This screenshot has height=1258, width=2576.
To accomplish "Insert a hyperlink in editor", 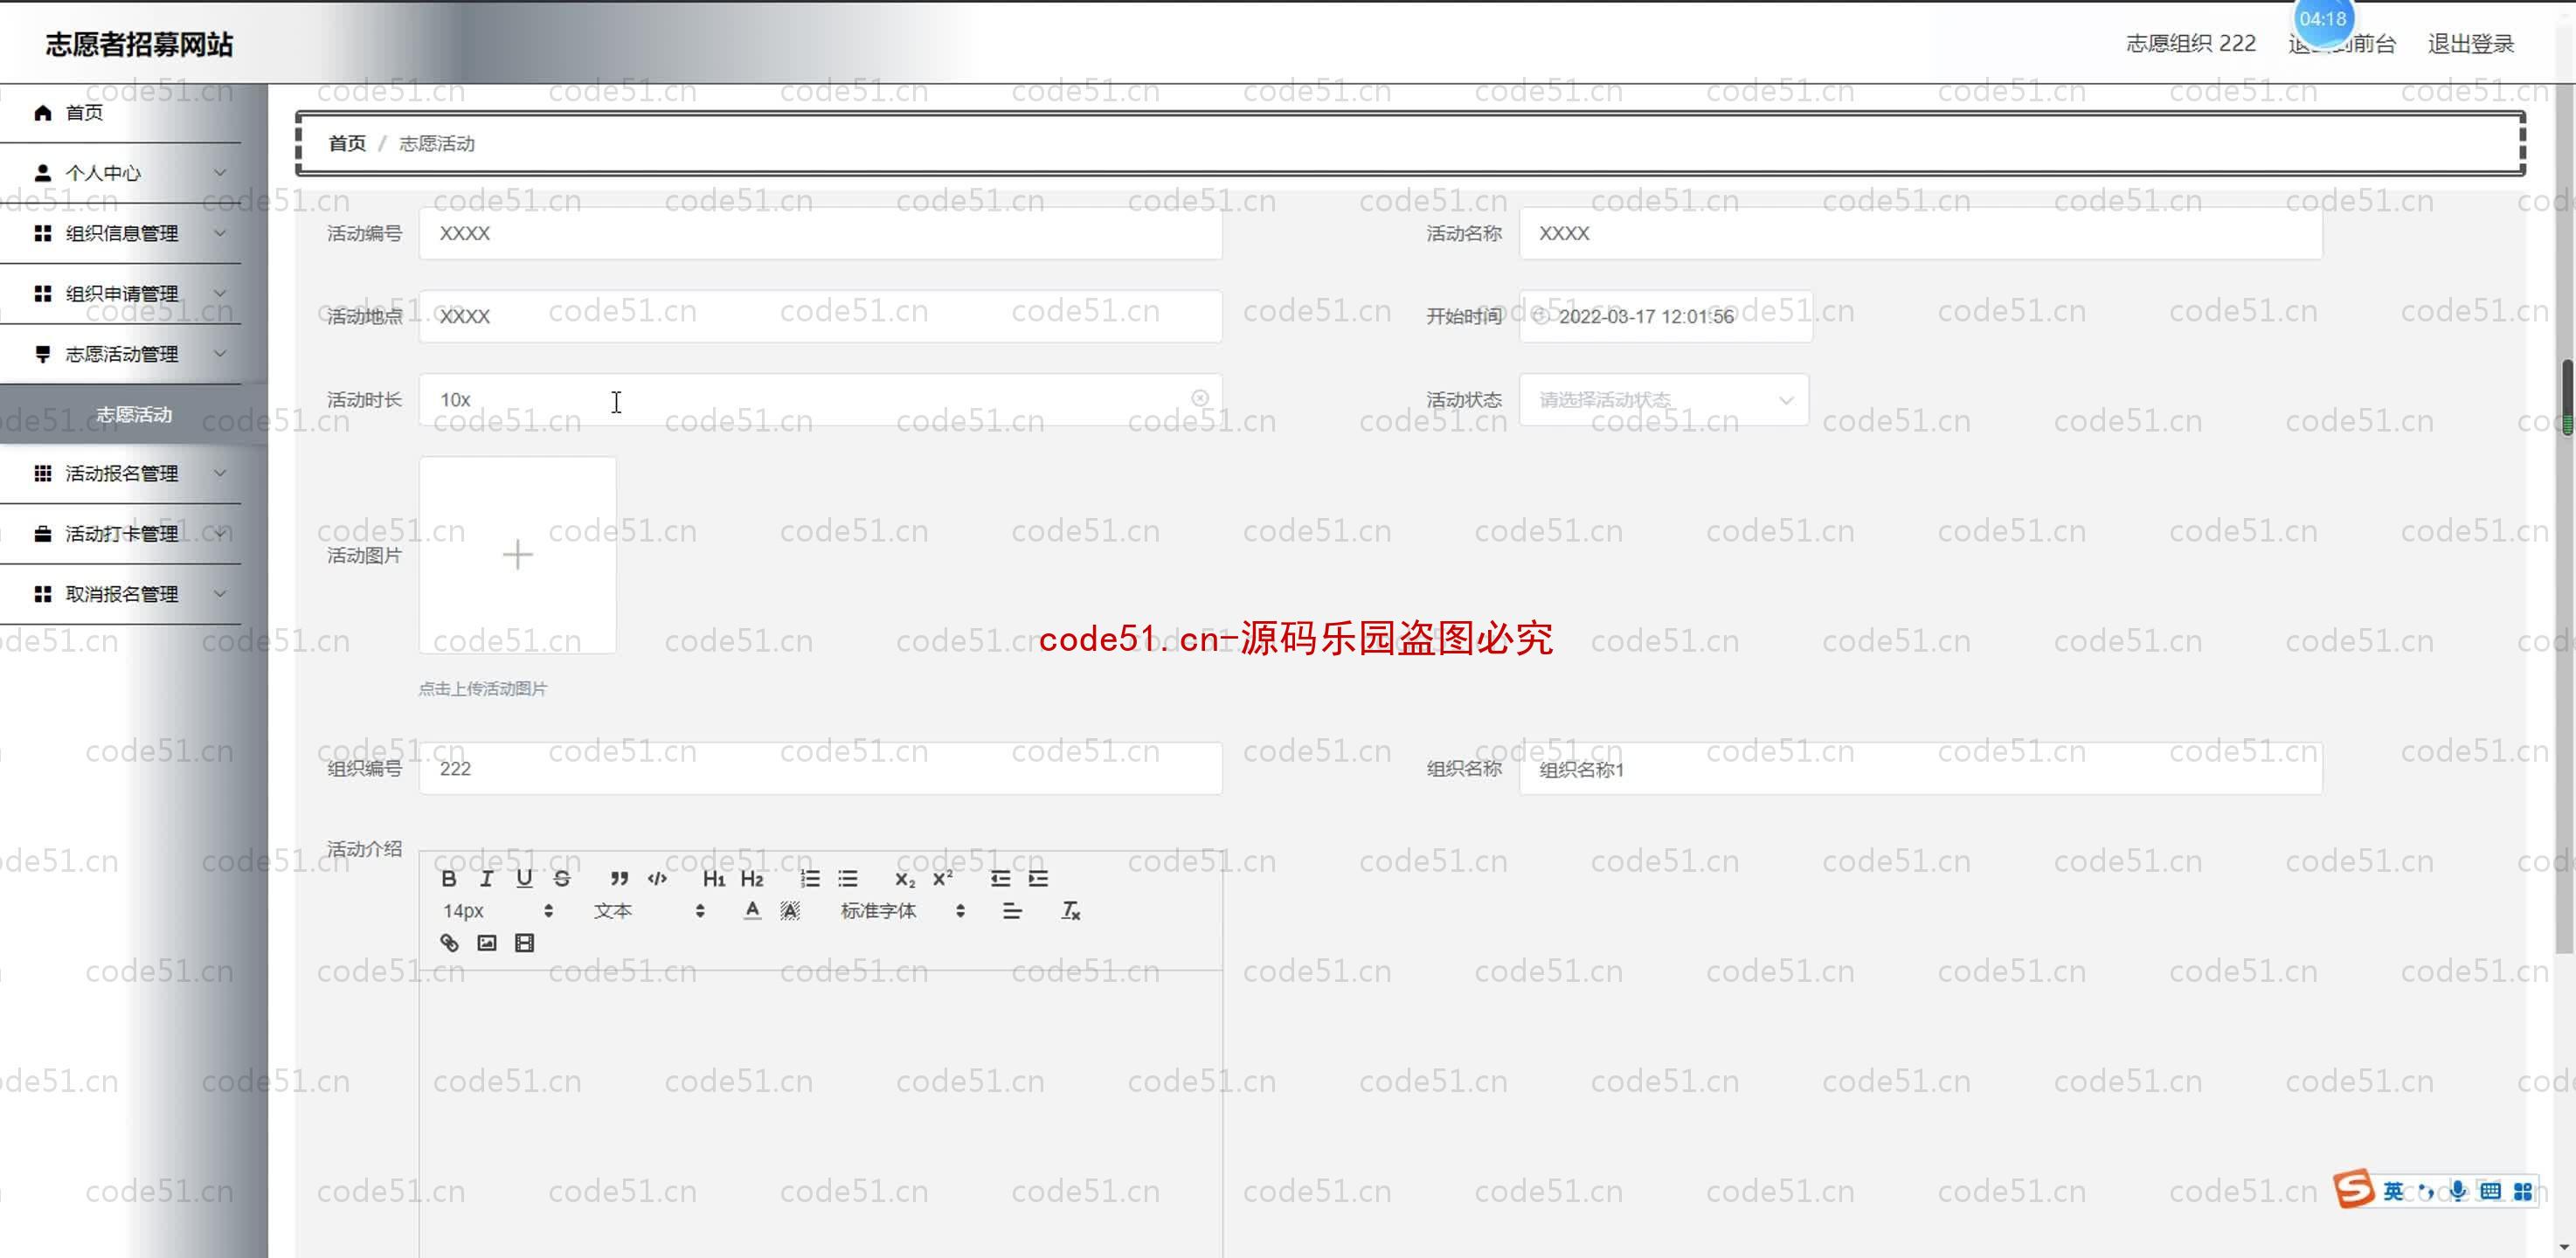I will point(449,943).
